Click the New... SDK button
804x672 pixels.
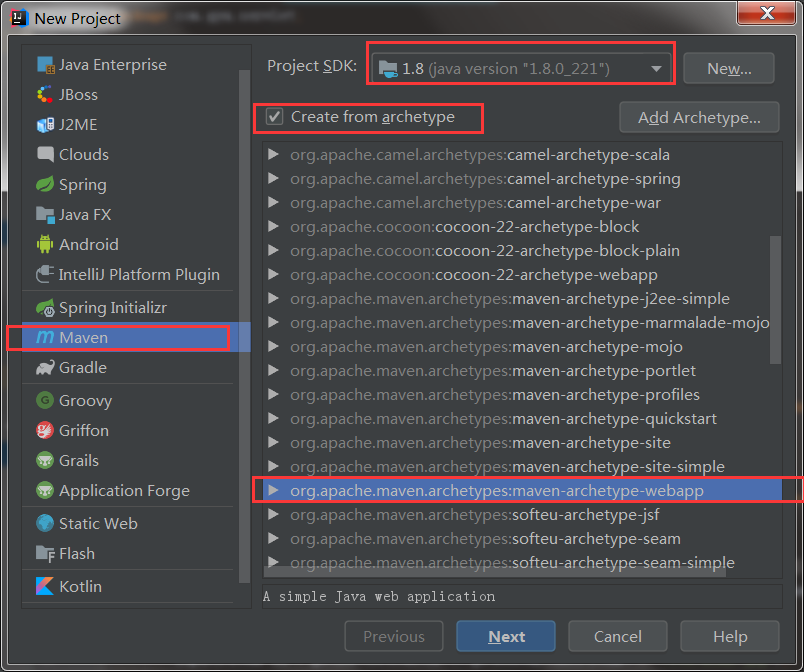[729, 68]
